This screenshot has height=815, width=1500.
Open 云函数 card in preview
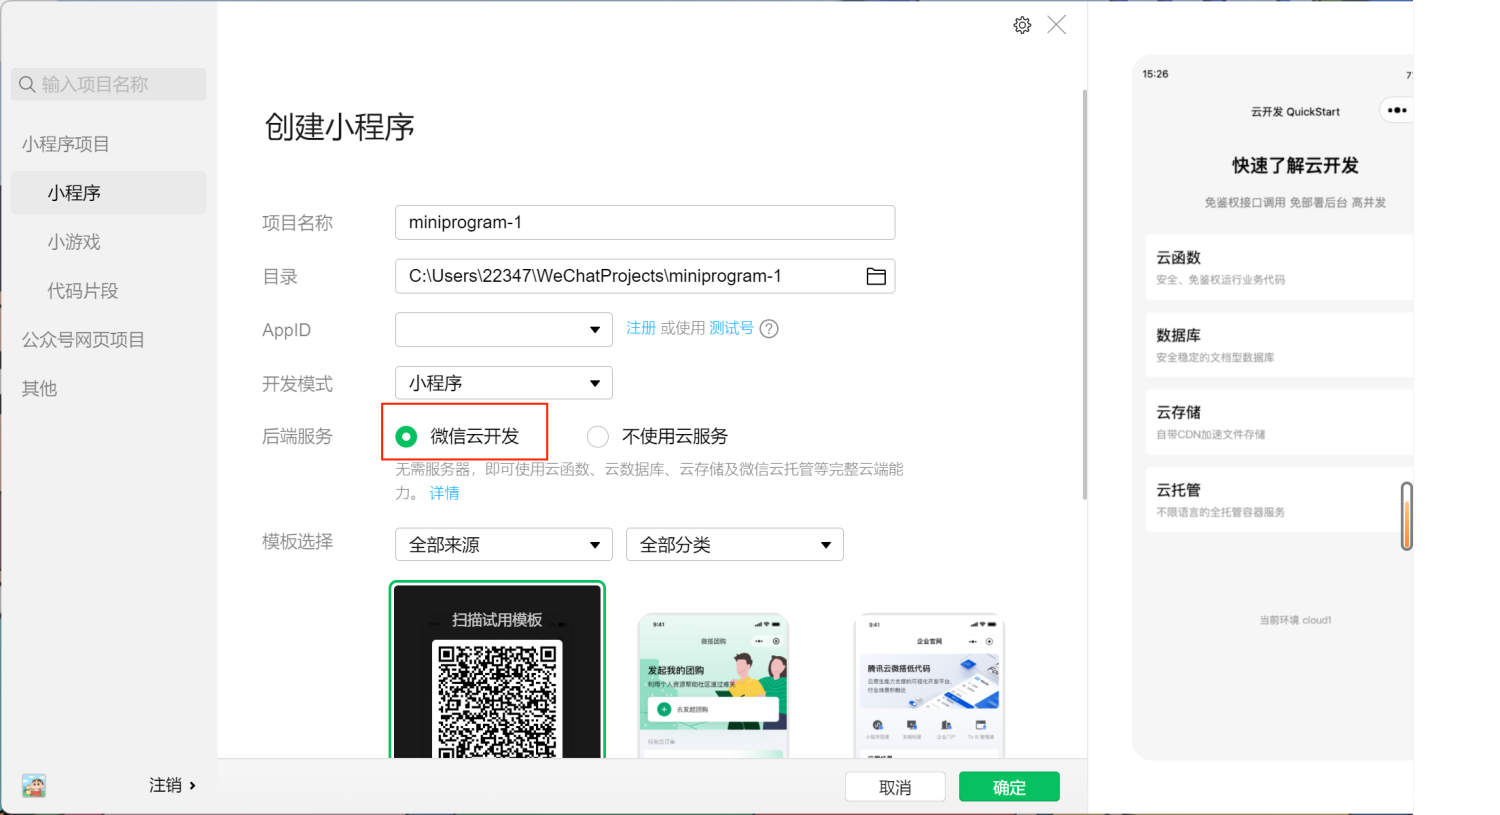pos(1279,267)
